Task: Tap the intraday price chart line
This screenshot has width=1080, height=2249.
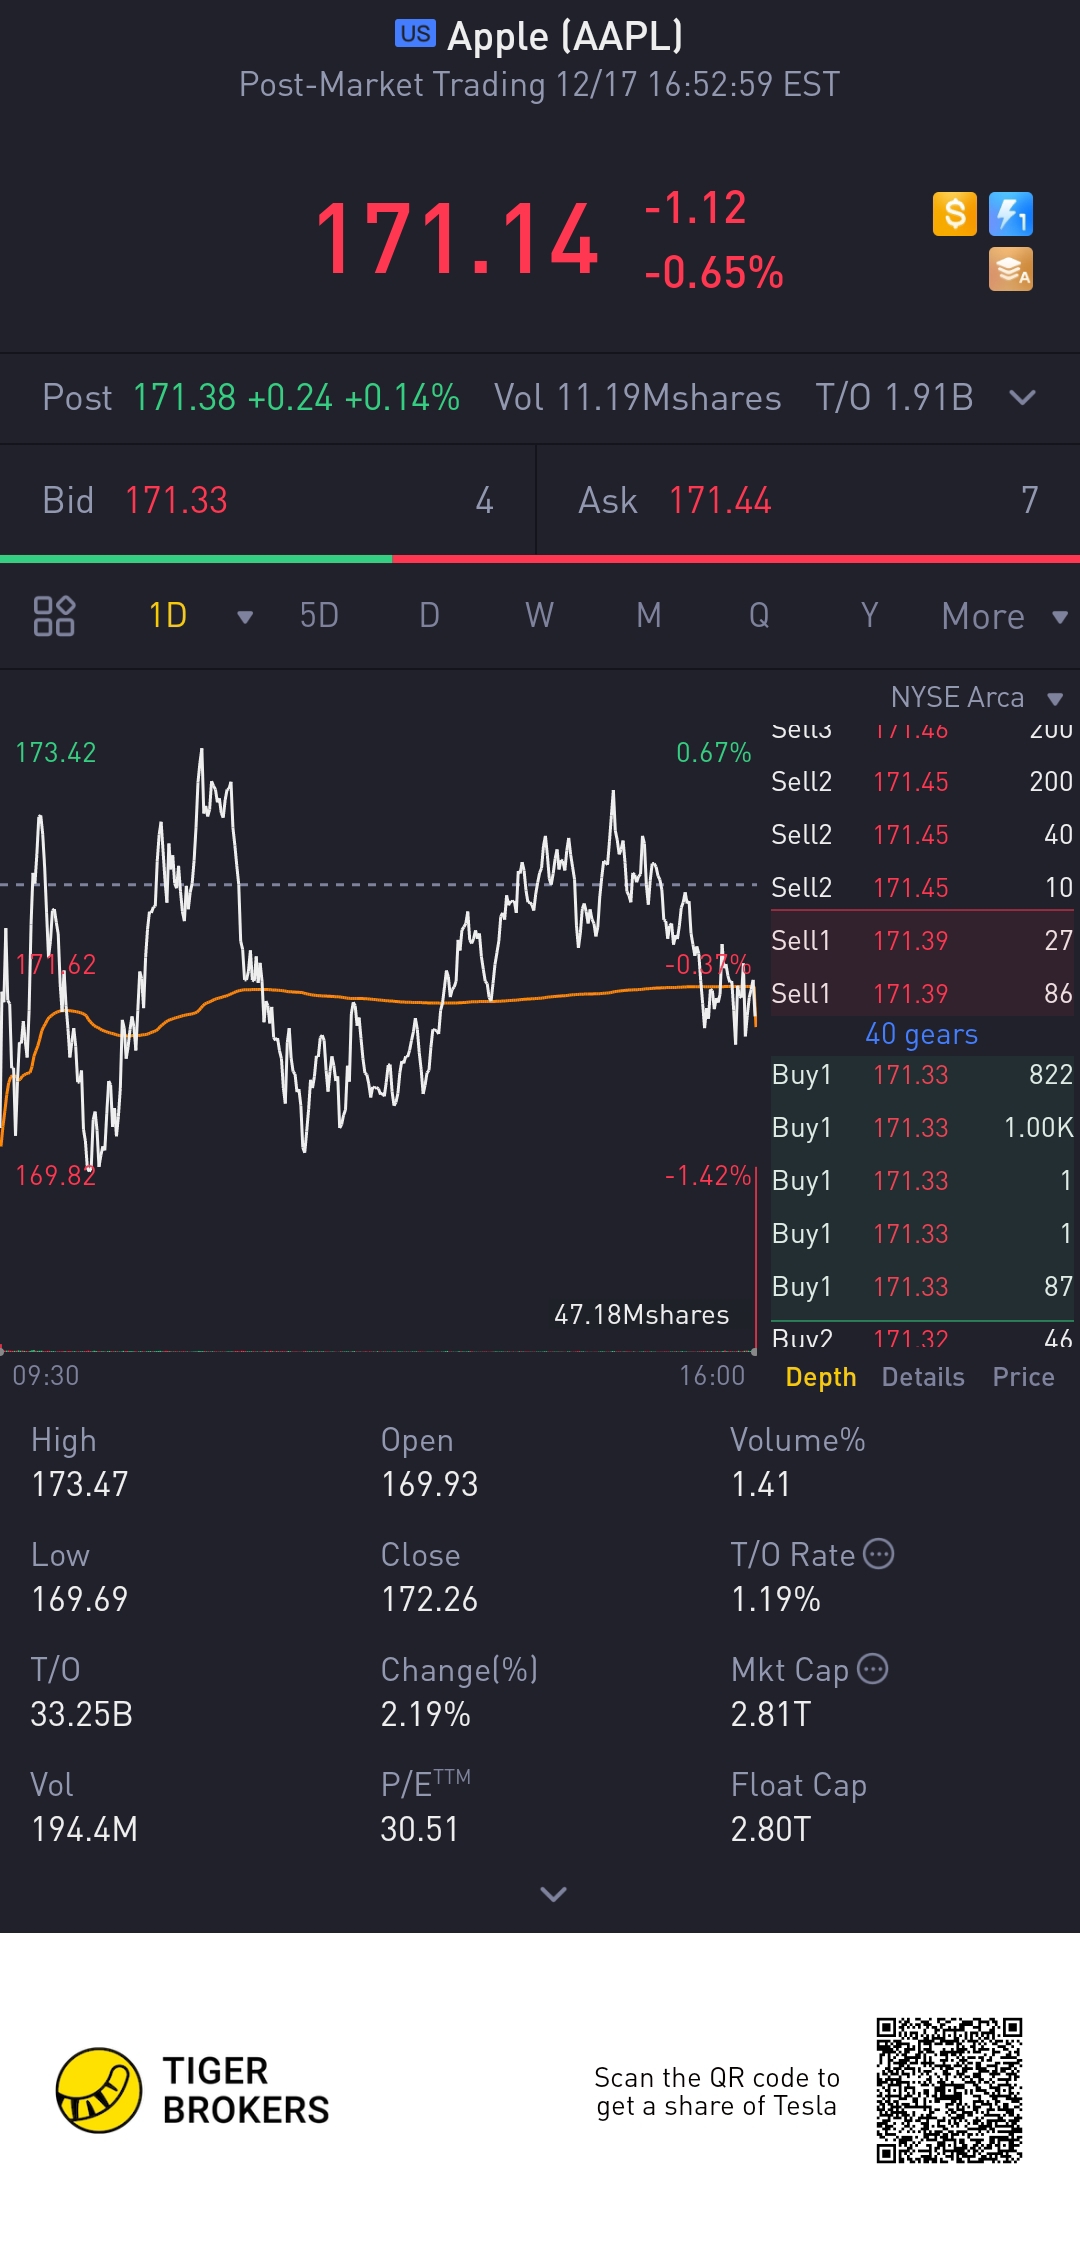Action: click(378, 960)
